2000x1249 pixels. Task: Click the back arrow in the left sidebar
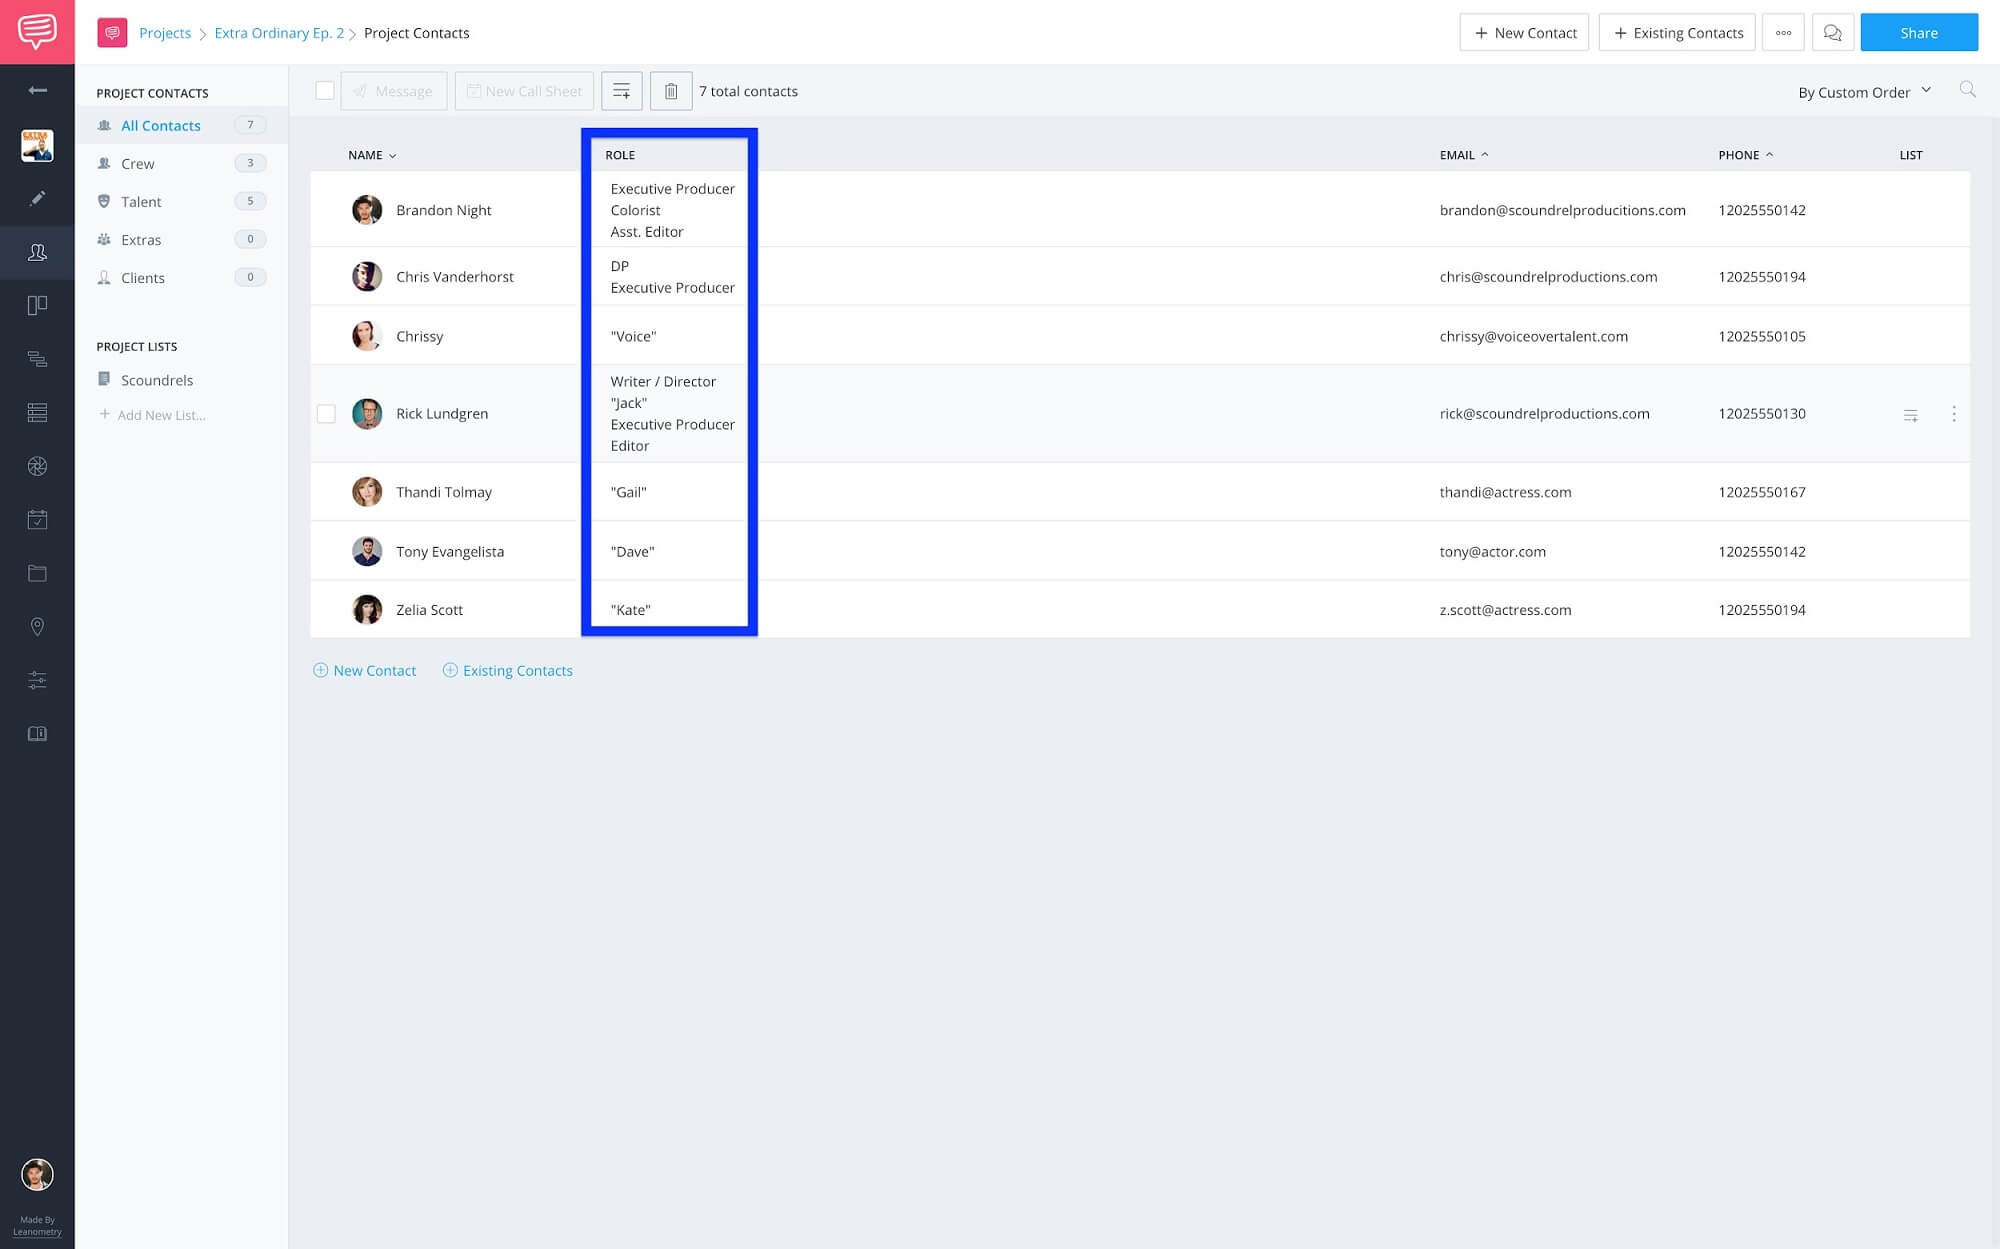point(37,90)
